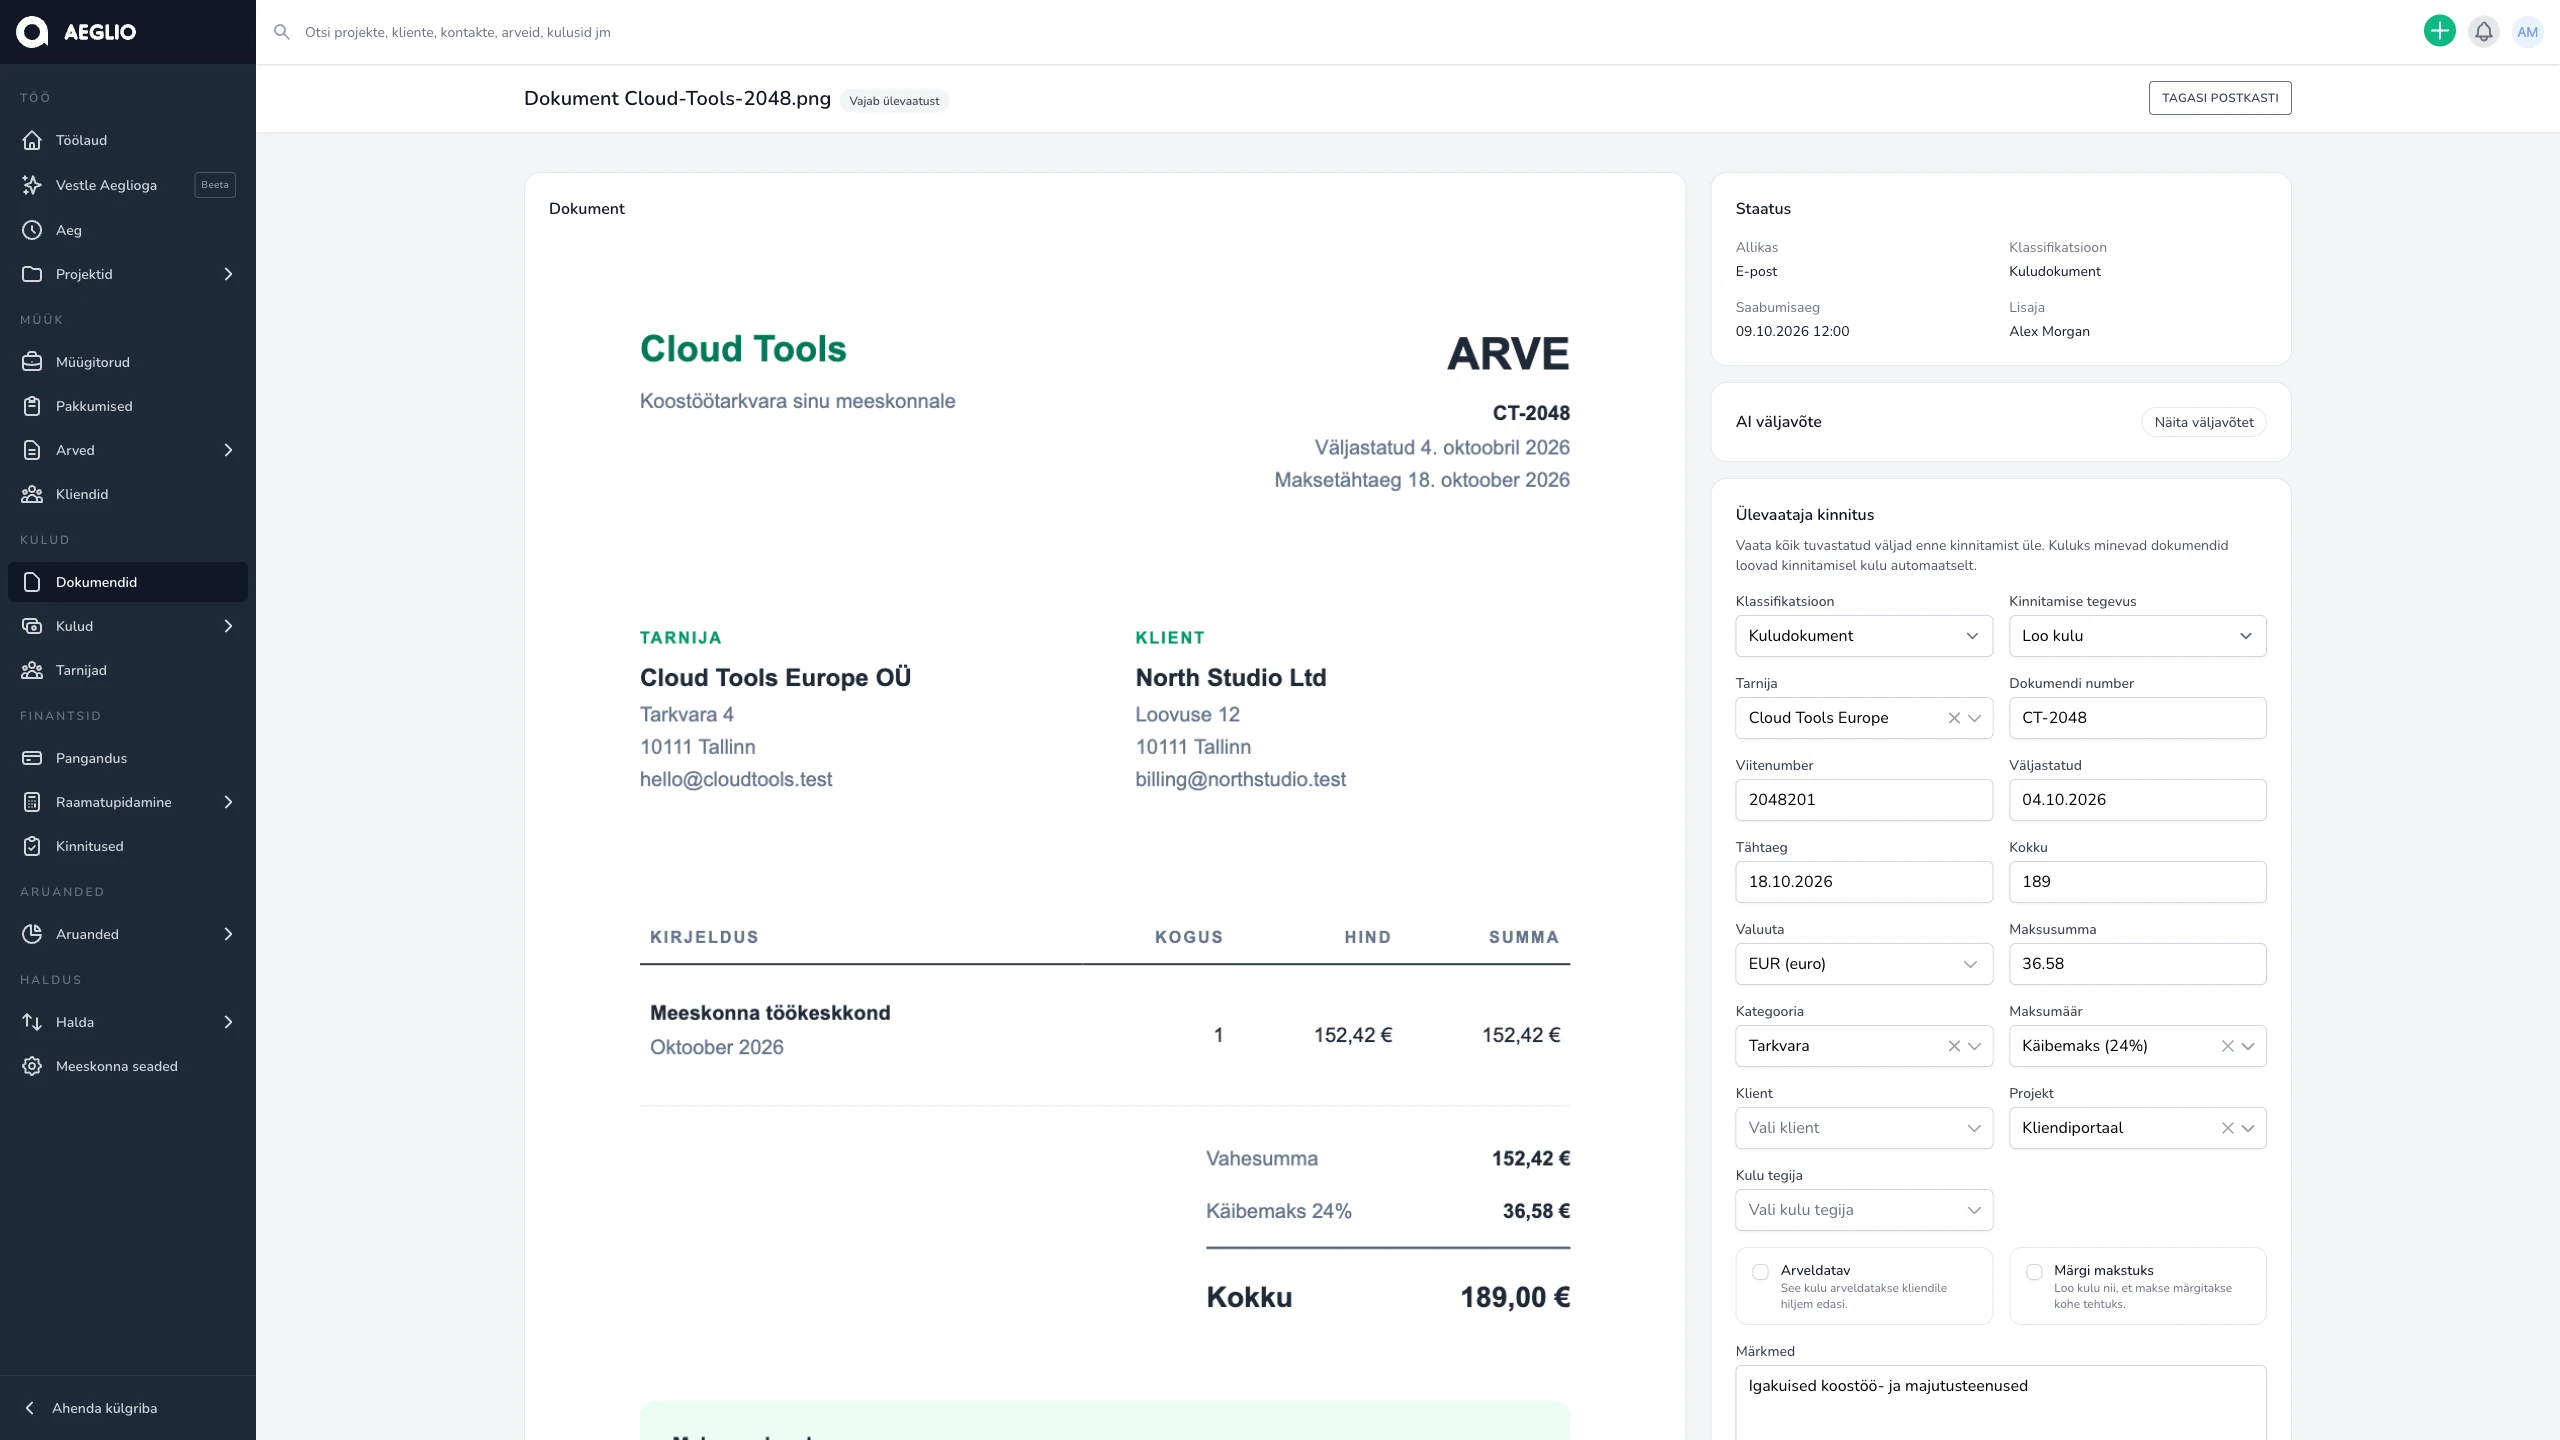This screenshot has height=1440, width=2560.
Task: Collapse the sidebar with Ahenda külgriba
Action: pos(128,1408)
